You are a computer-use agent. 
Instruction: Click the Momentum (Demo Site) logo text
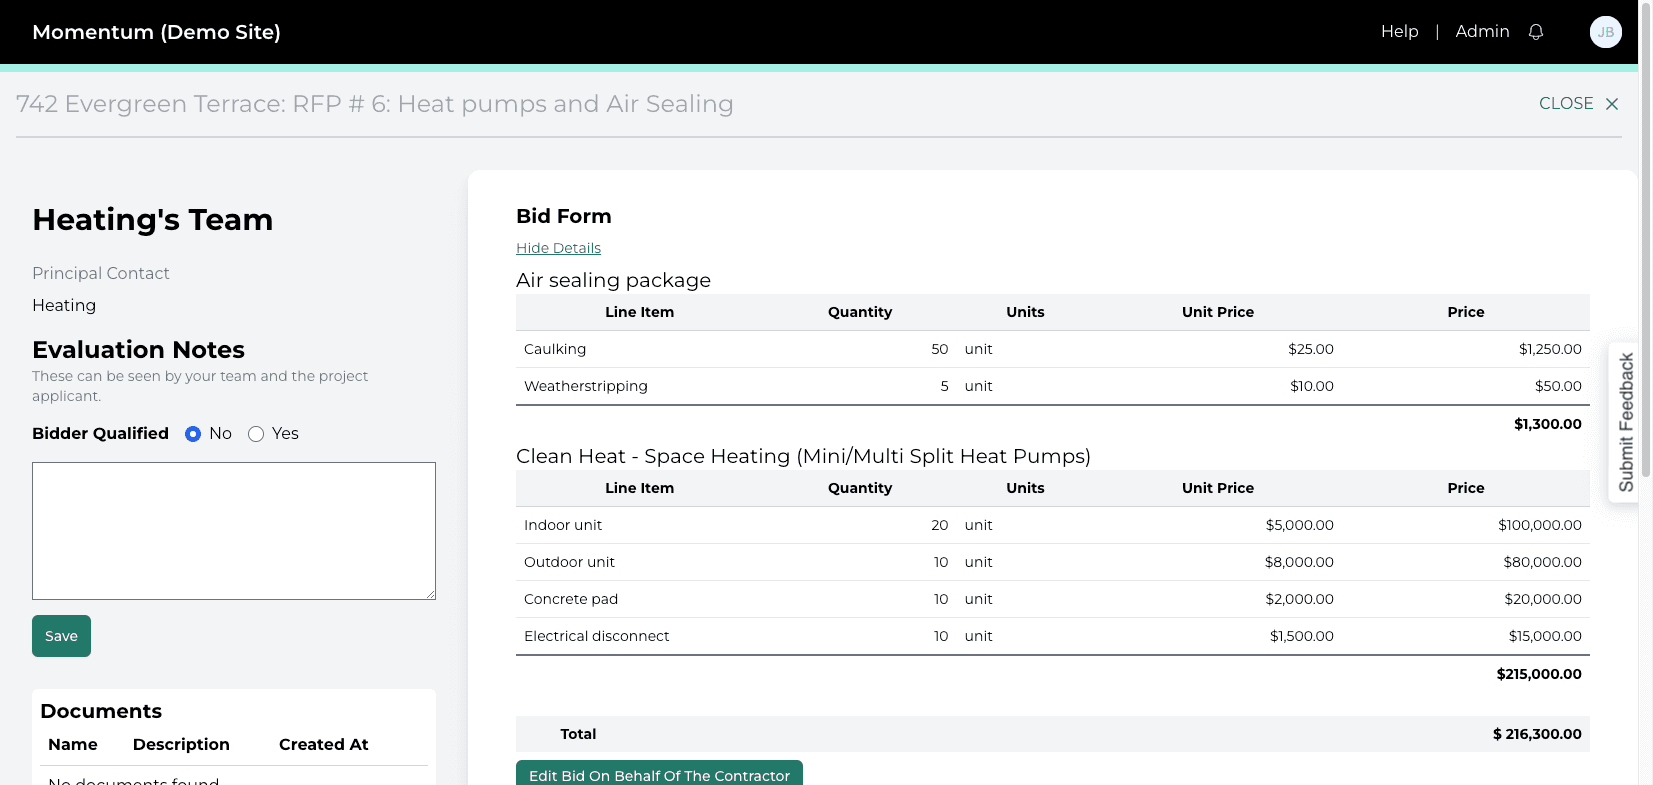156,32
